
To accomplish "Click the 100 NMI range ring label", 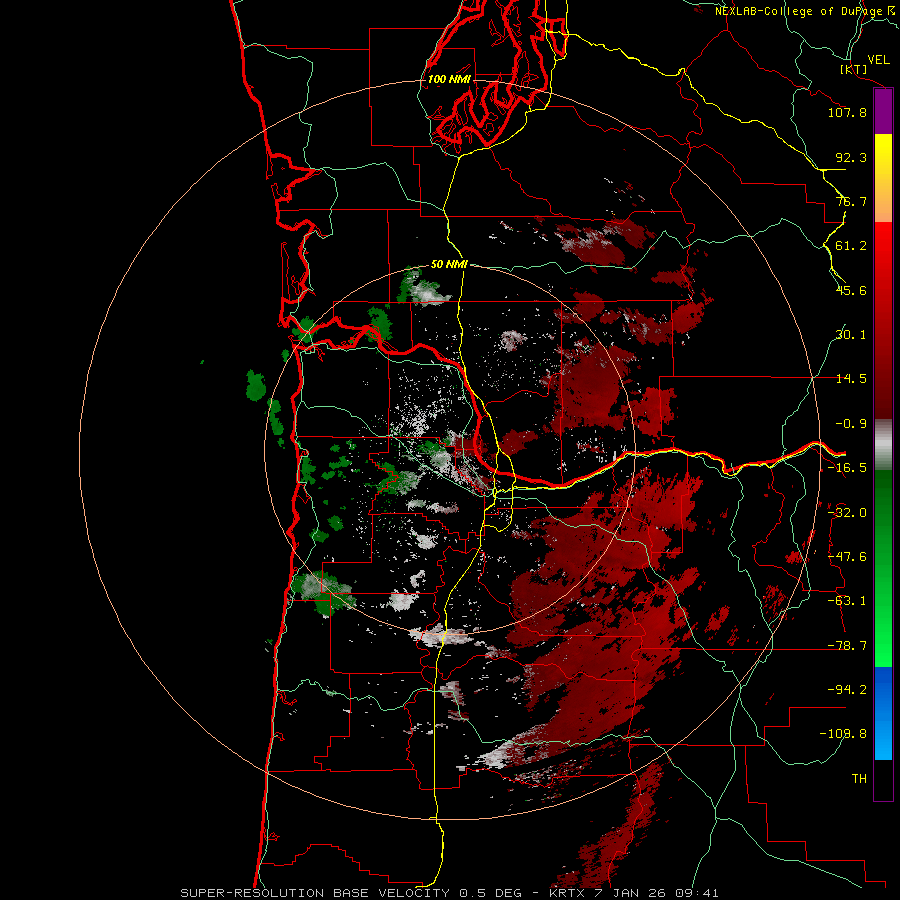I will (x=449, y=79).
